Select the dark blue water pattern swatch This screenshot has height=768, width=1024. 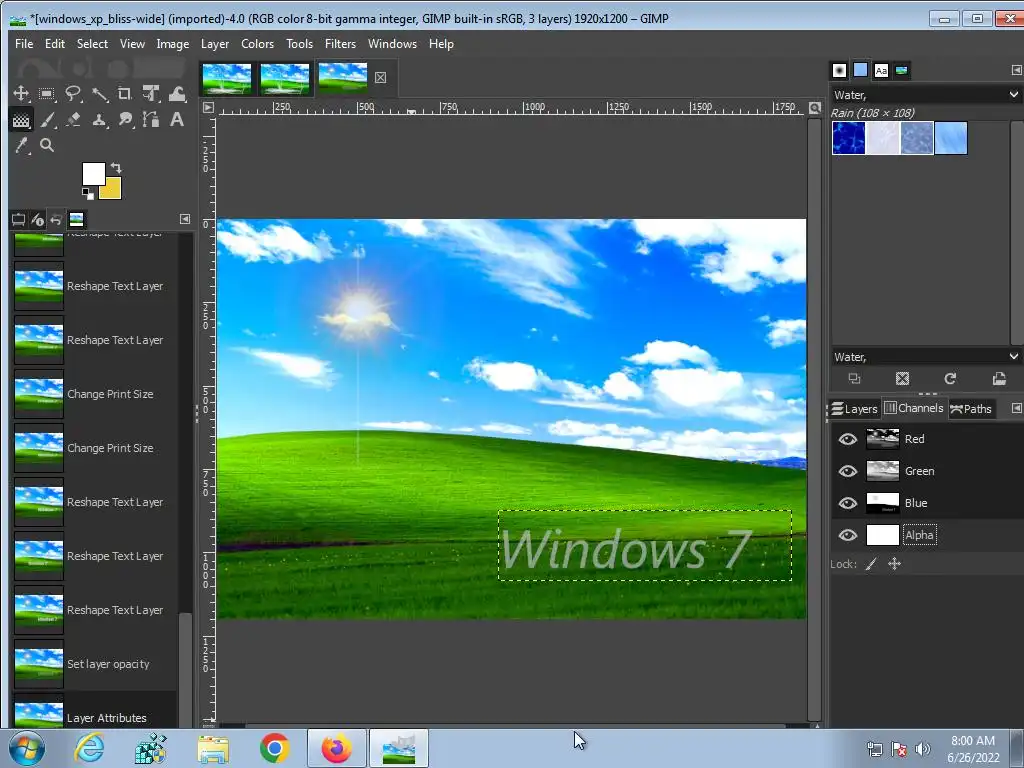point(849,138)
